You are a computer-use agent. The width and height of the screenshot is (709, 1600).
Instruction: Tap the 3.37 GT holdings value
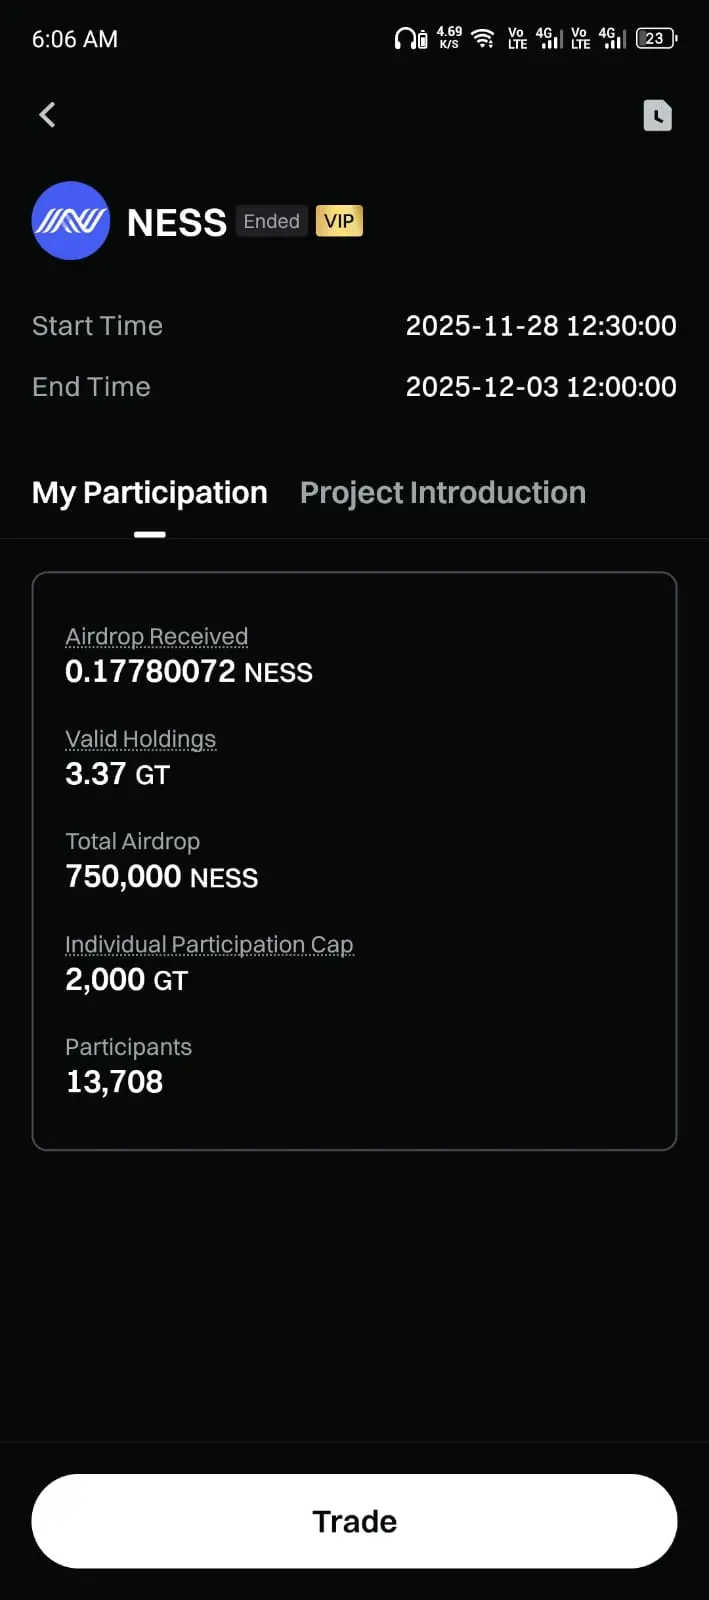117,774
